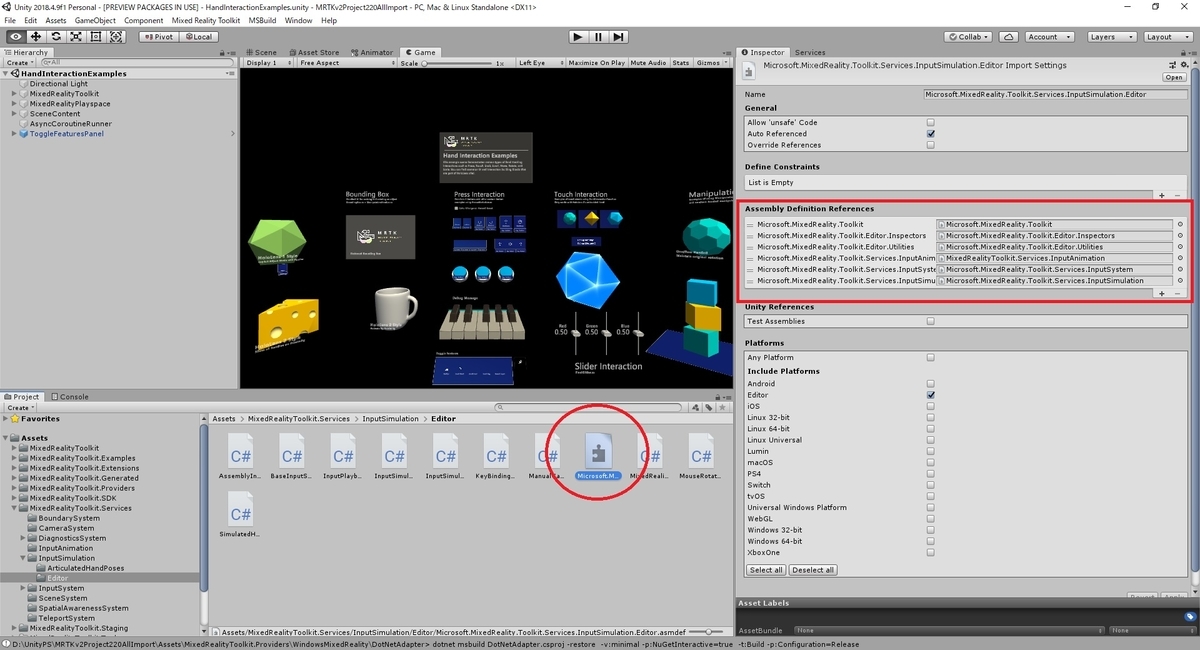Image resolution: width=1200 pixels, height=650 pixels.
Task: Select the AssemblyIn... script file
Action: tap(240, 458)
